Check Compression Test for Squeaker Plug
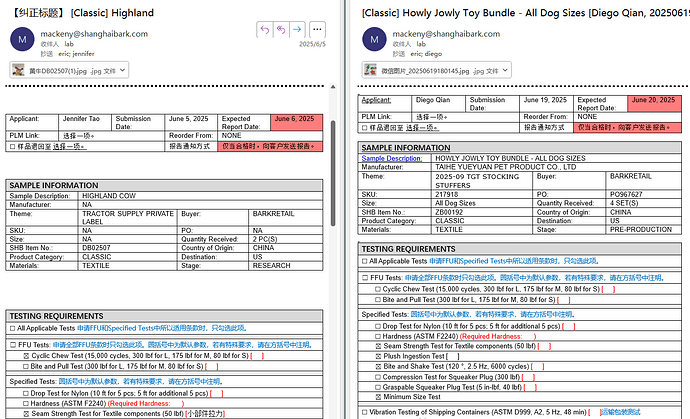Screen dimensions: 690x419 (378, 377)
